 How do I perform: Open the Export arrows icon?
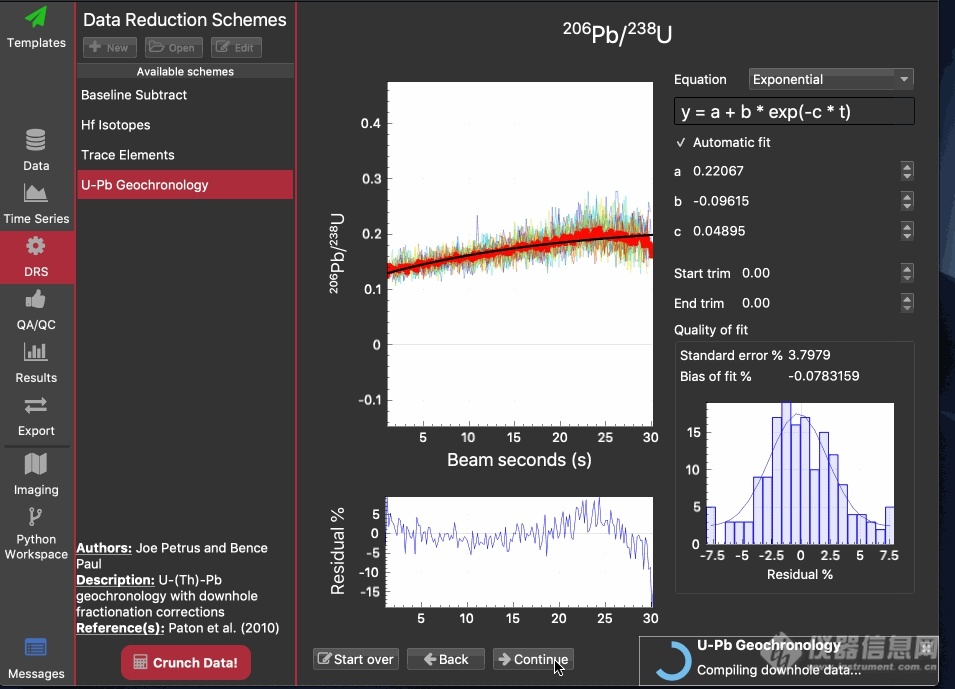coord(36,405)
